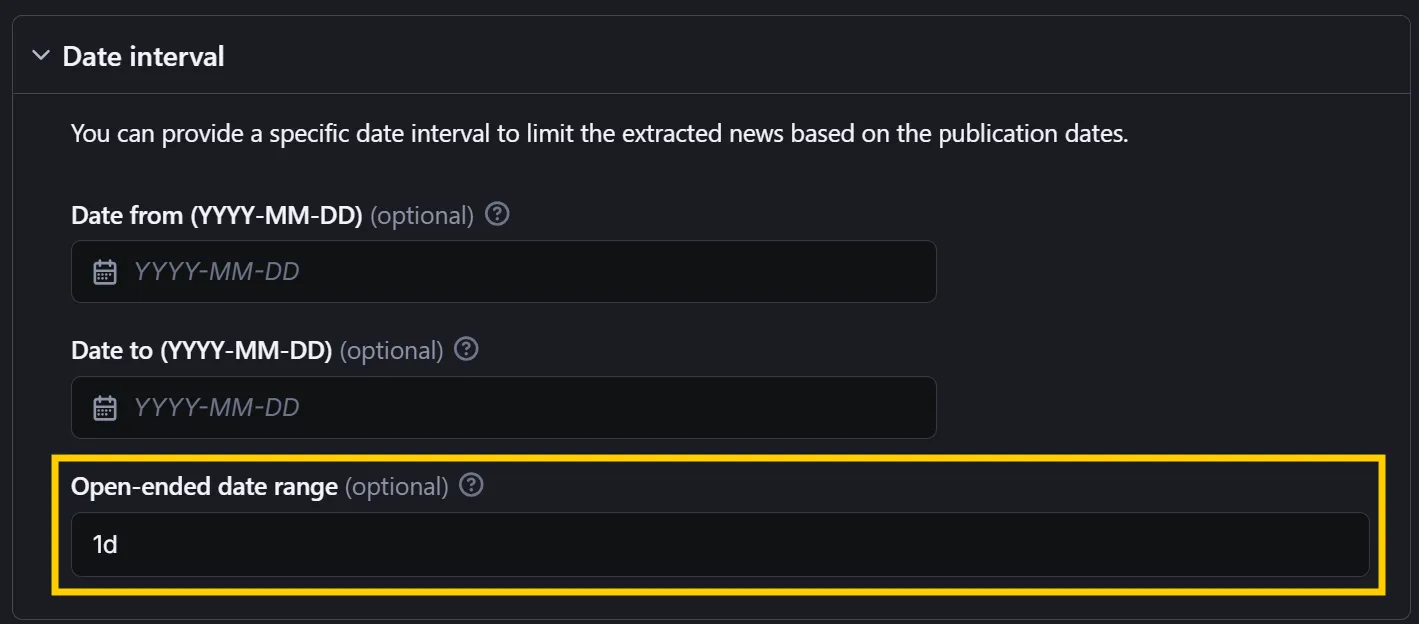Click calendar icon in Date to field
1419x624 pixels.
[x=105, y=408]
